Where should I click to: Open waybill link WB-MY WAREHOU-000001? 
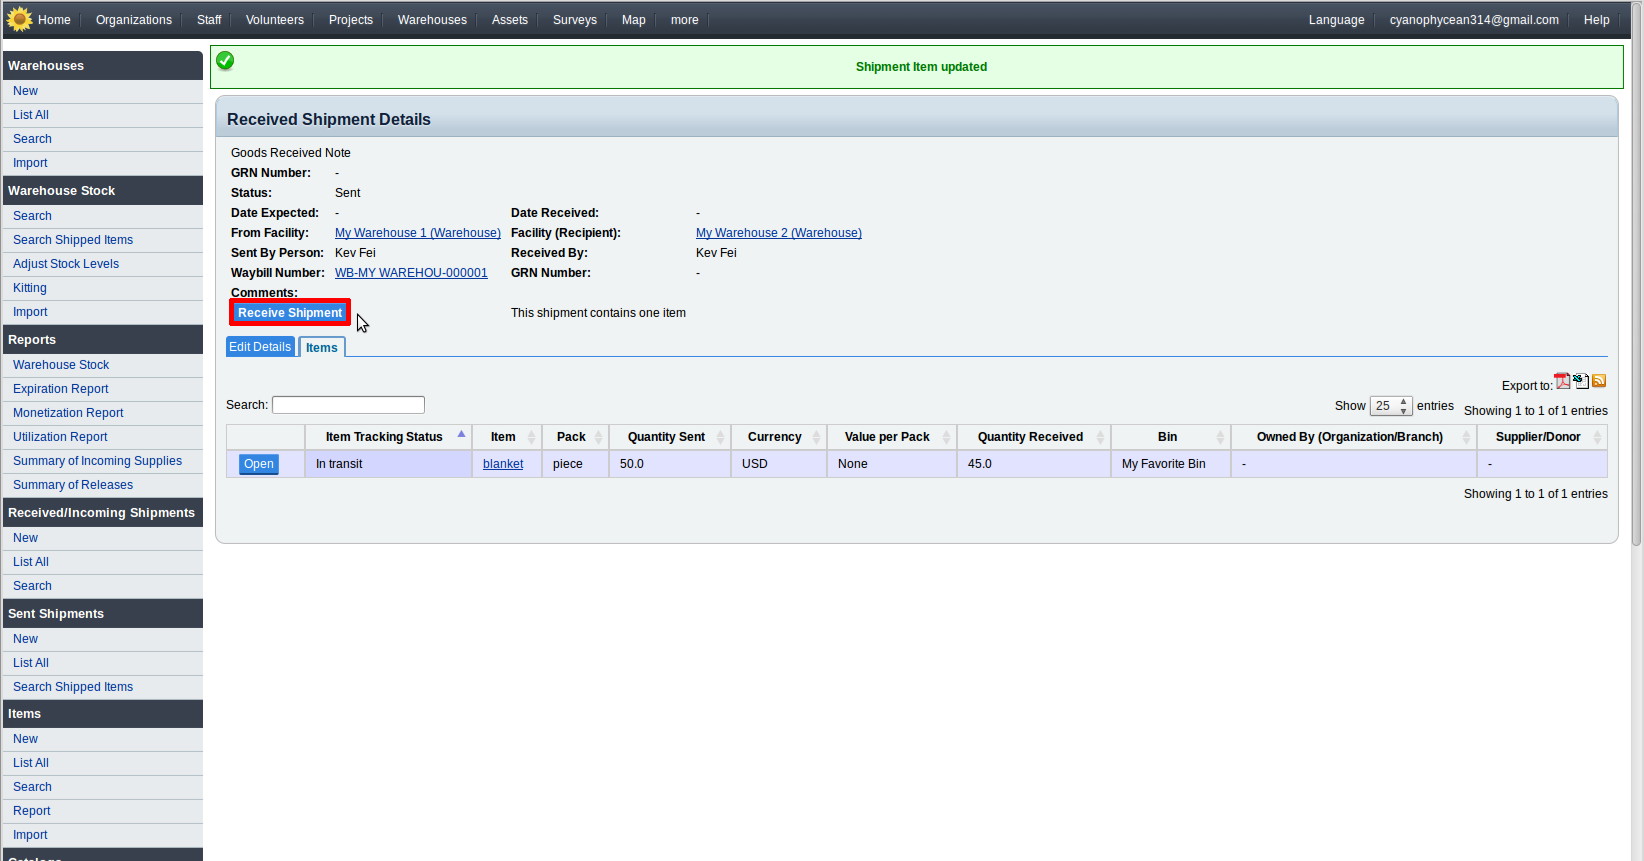pyautogui.click(x=411, y=273)
